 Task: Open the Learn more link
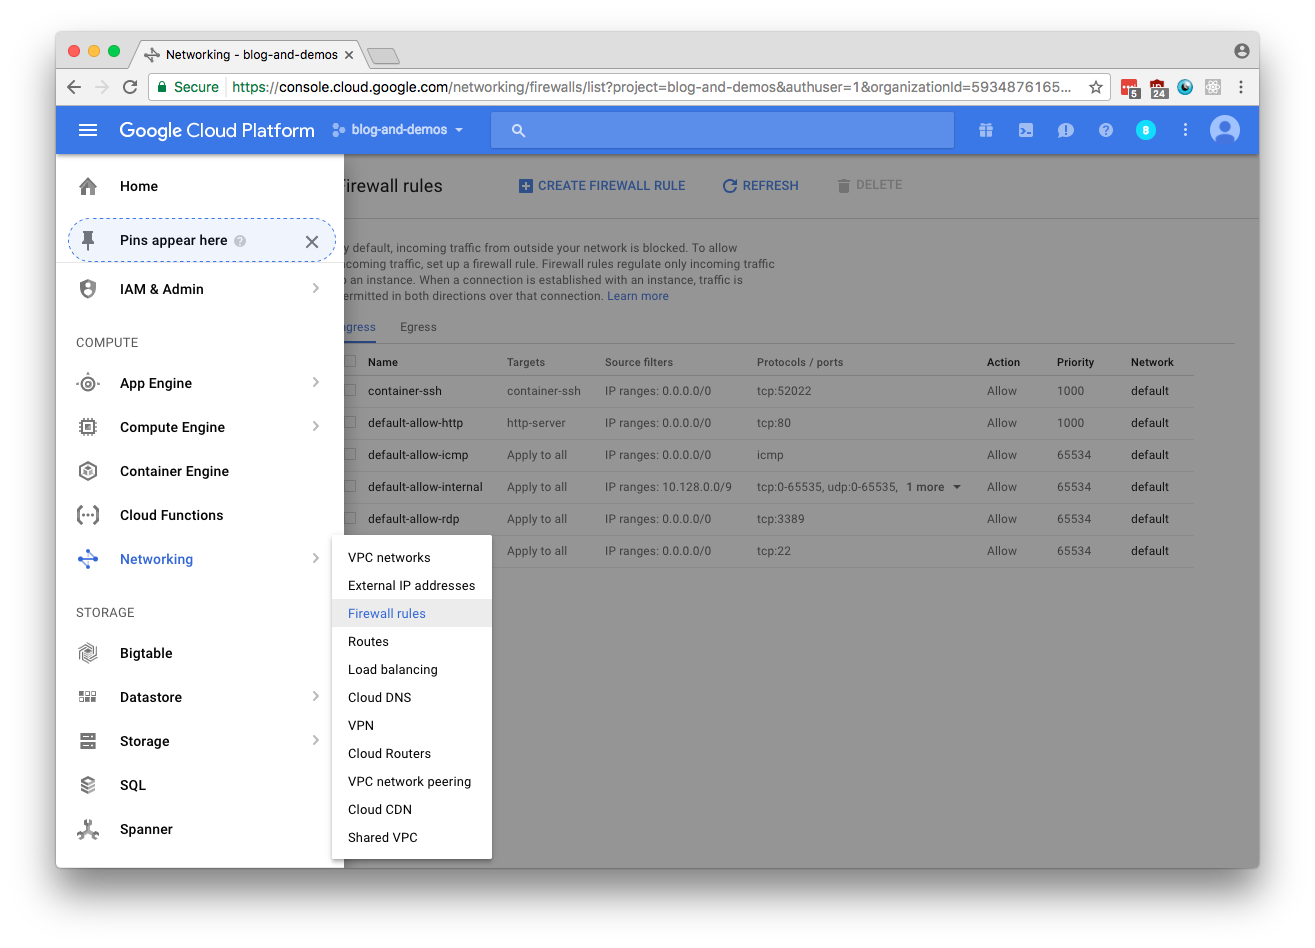coord(638,296)
